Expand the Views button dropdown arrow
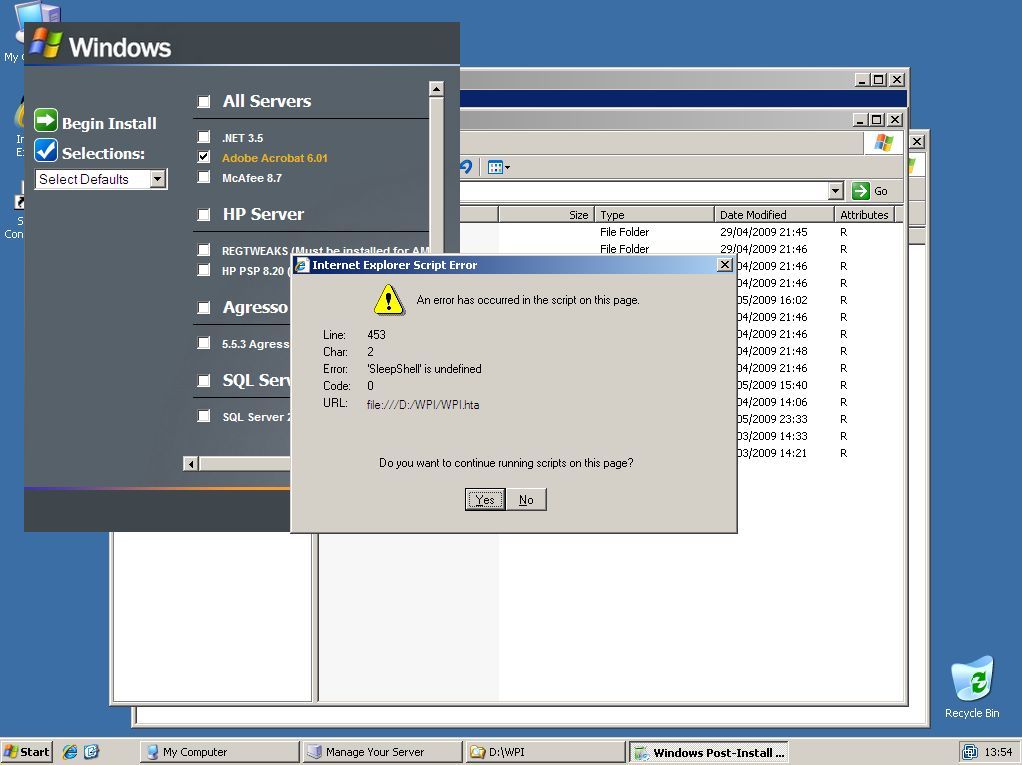The height and width of the screenshot is (765, 1022). (x=508, y=167)
